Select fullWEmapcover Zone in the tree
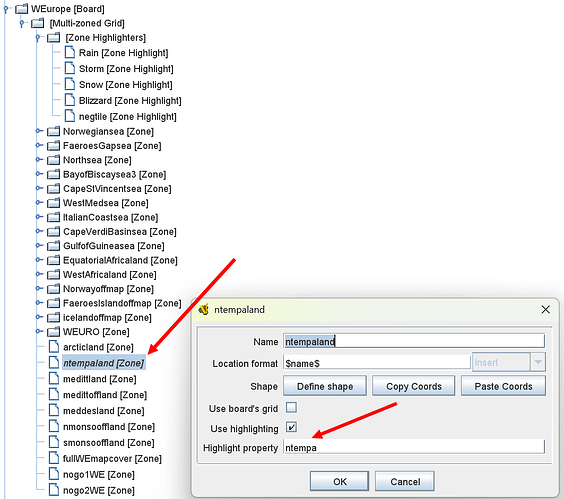The image size is (564, 499). pos(112,458)
